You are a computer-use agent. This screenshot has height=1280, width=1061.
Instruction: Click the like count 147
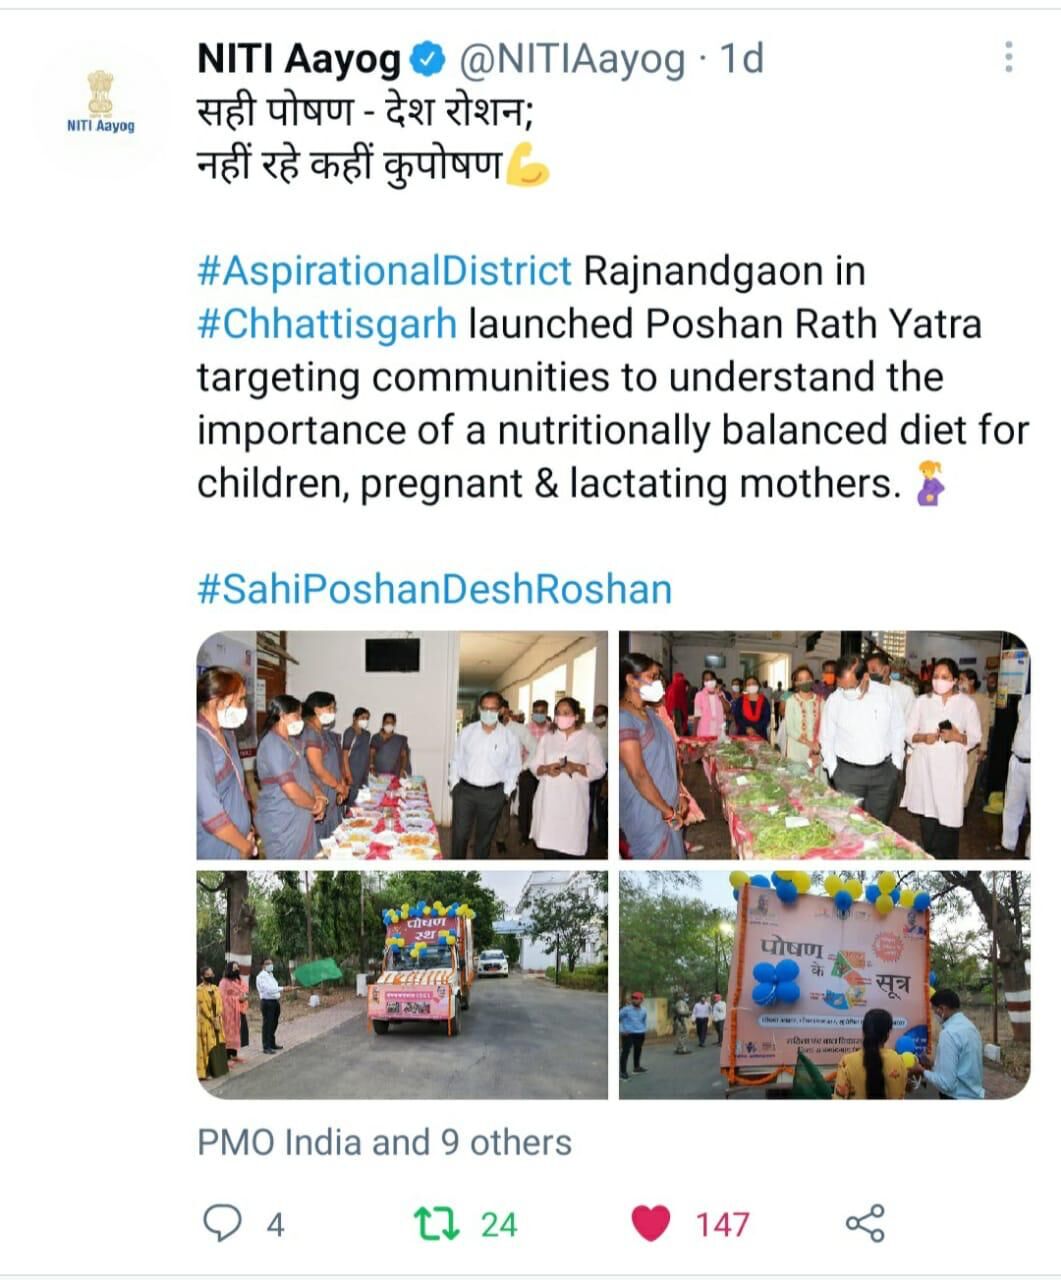(722, 1224)
